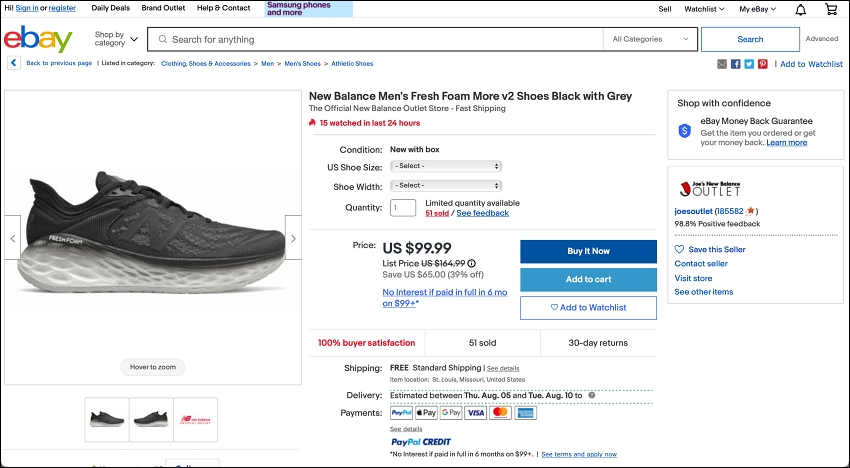Open the shopping cart icon
The height and width of the screenshot is (468, 850).
830,9
